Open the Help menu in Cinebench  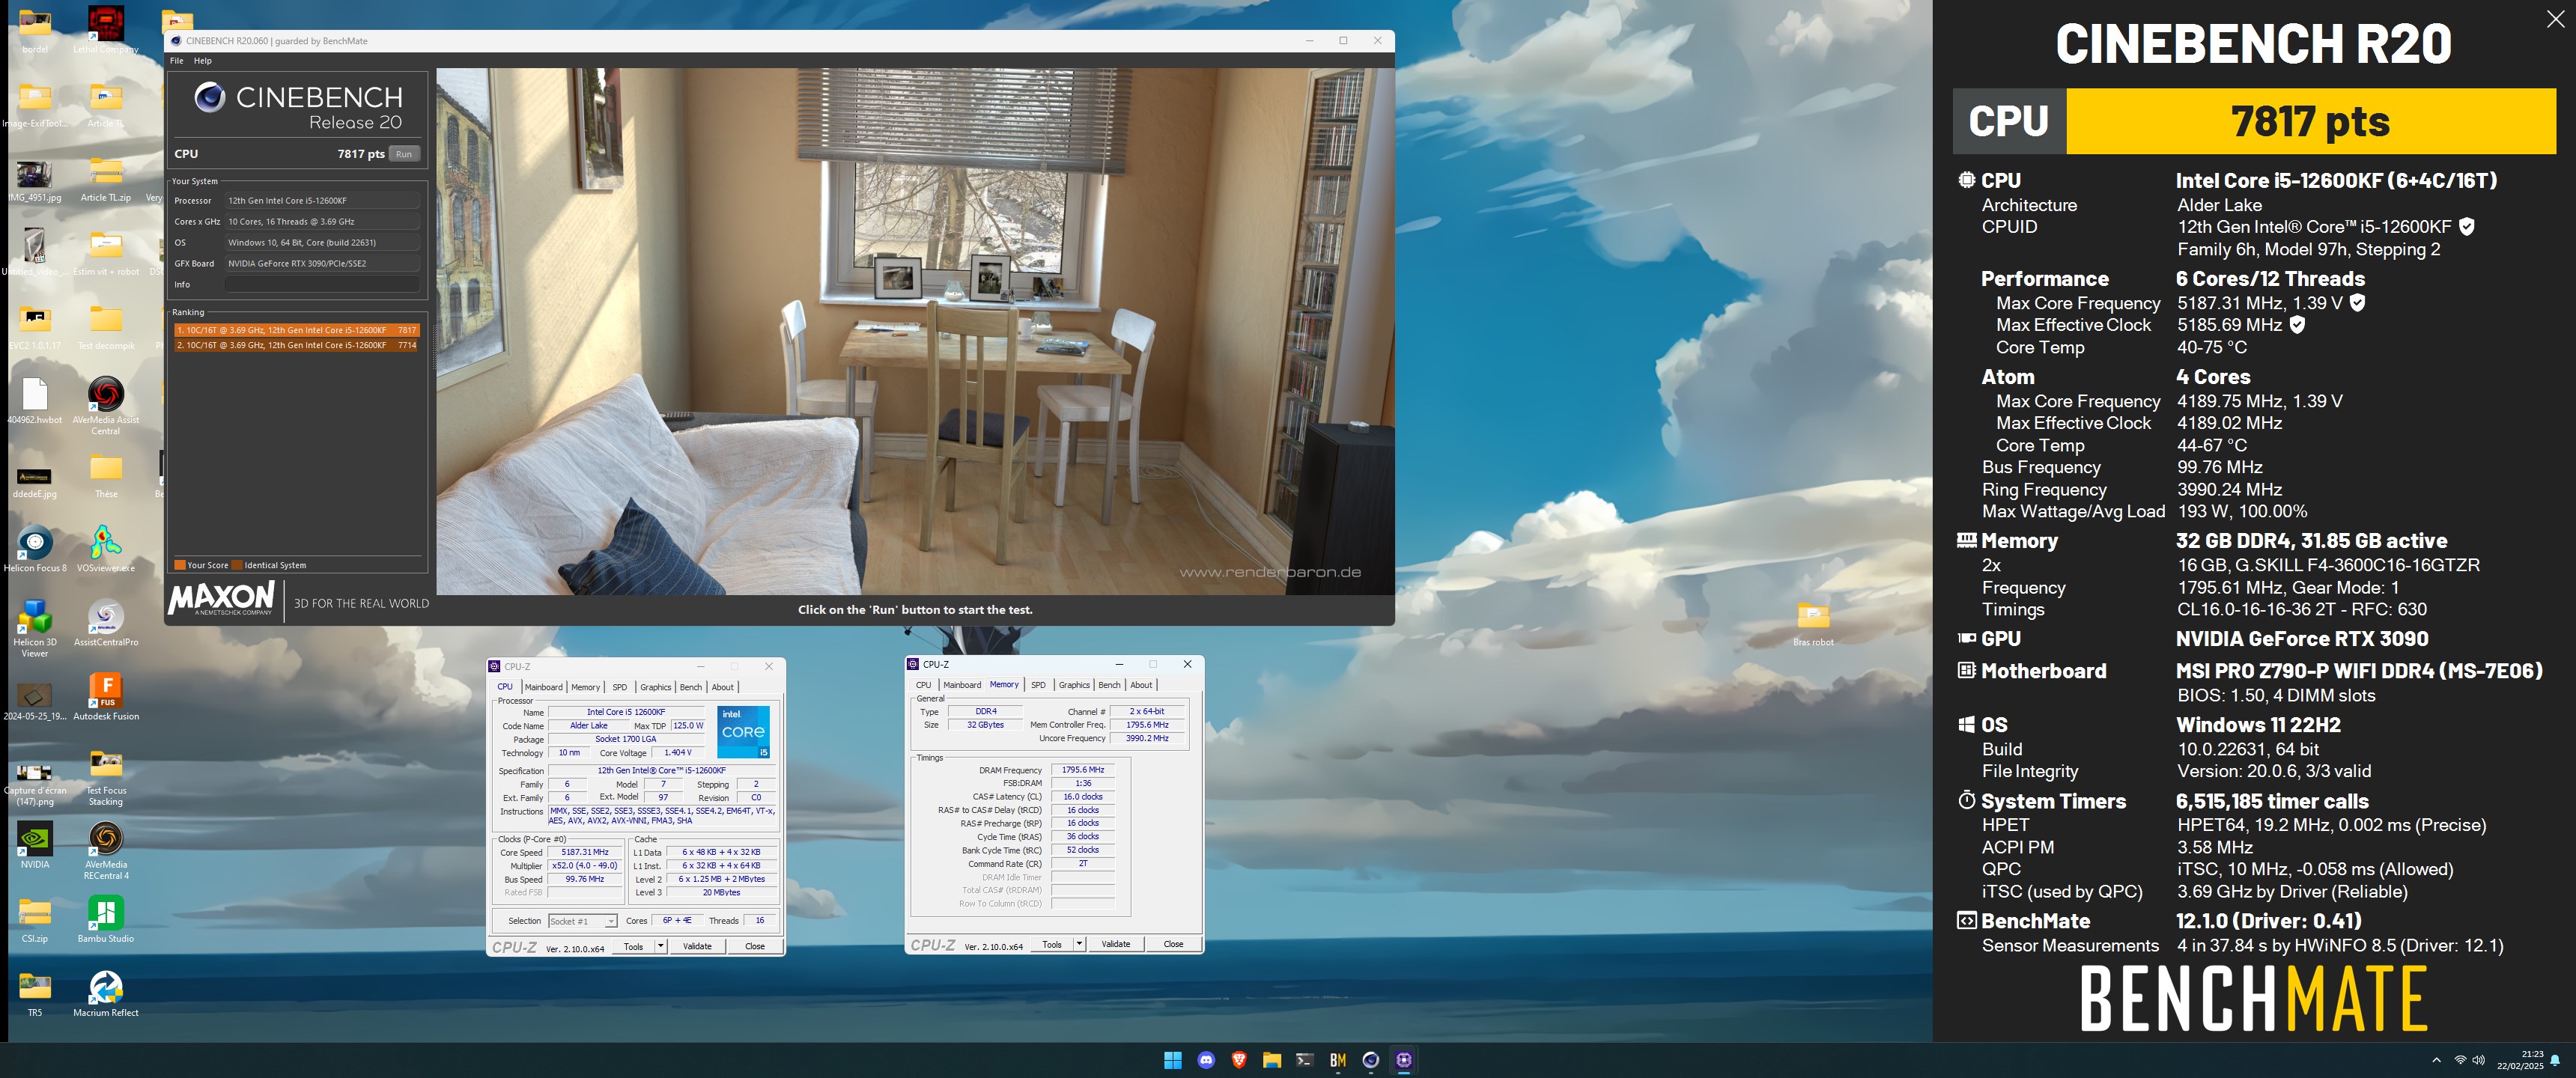coord(203,61)
